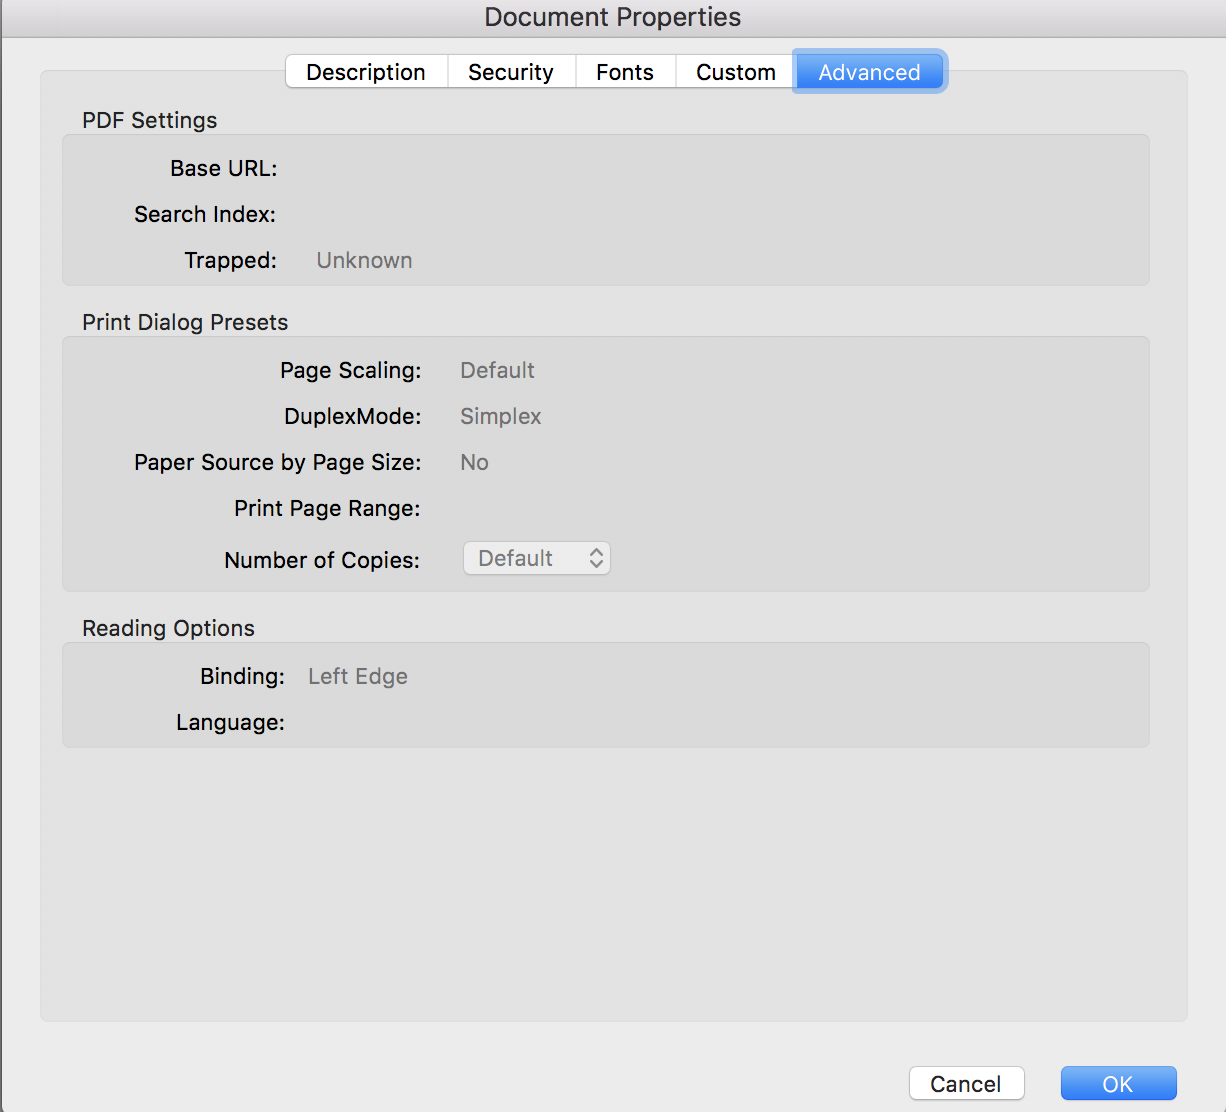
Task: Click the Trapped value Unknown
Action: [364, 260]
